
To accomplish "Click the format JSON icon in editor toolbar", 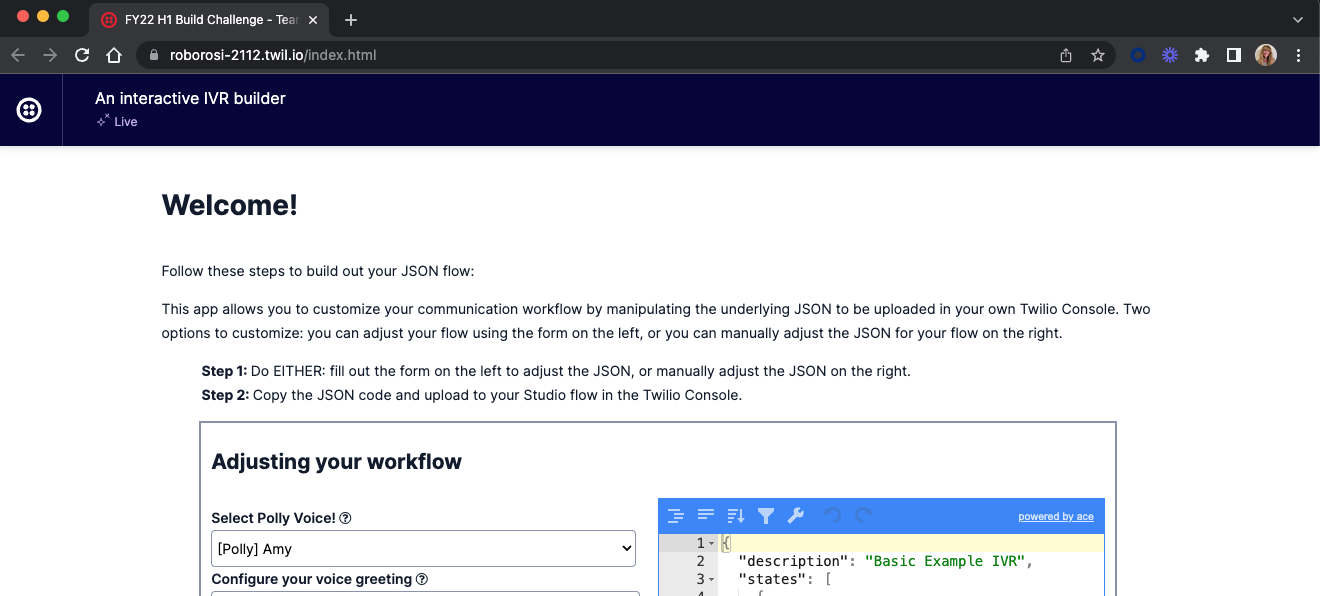I will point(676,516).
